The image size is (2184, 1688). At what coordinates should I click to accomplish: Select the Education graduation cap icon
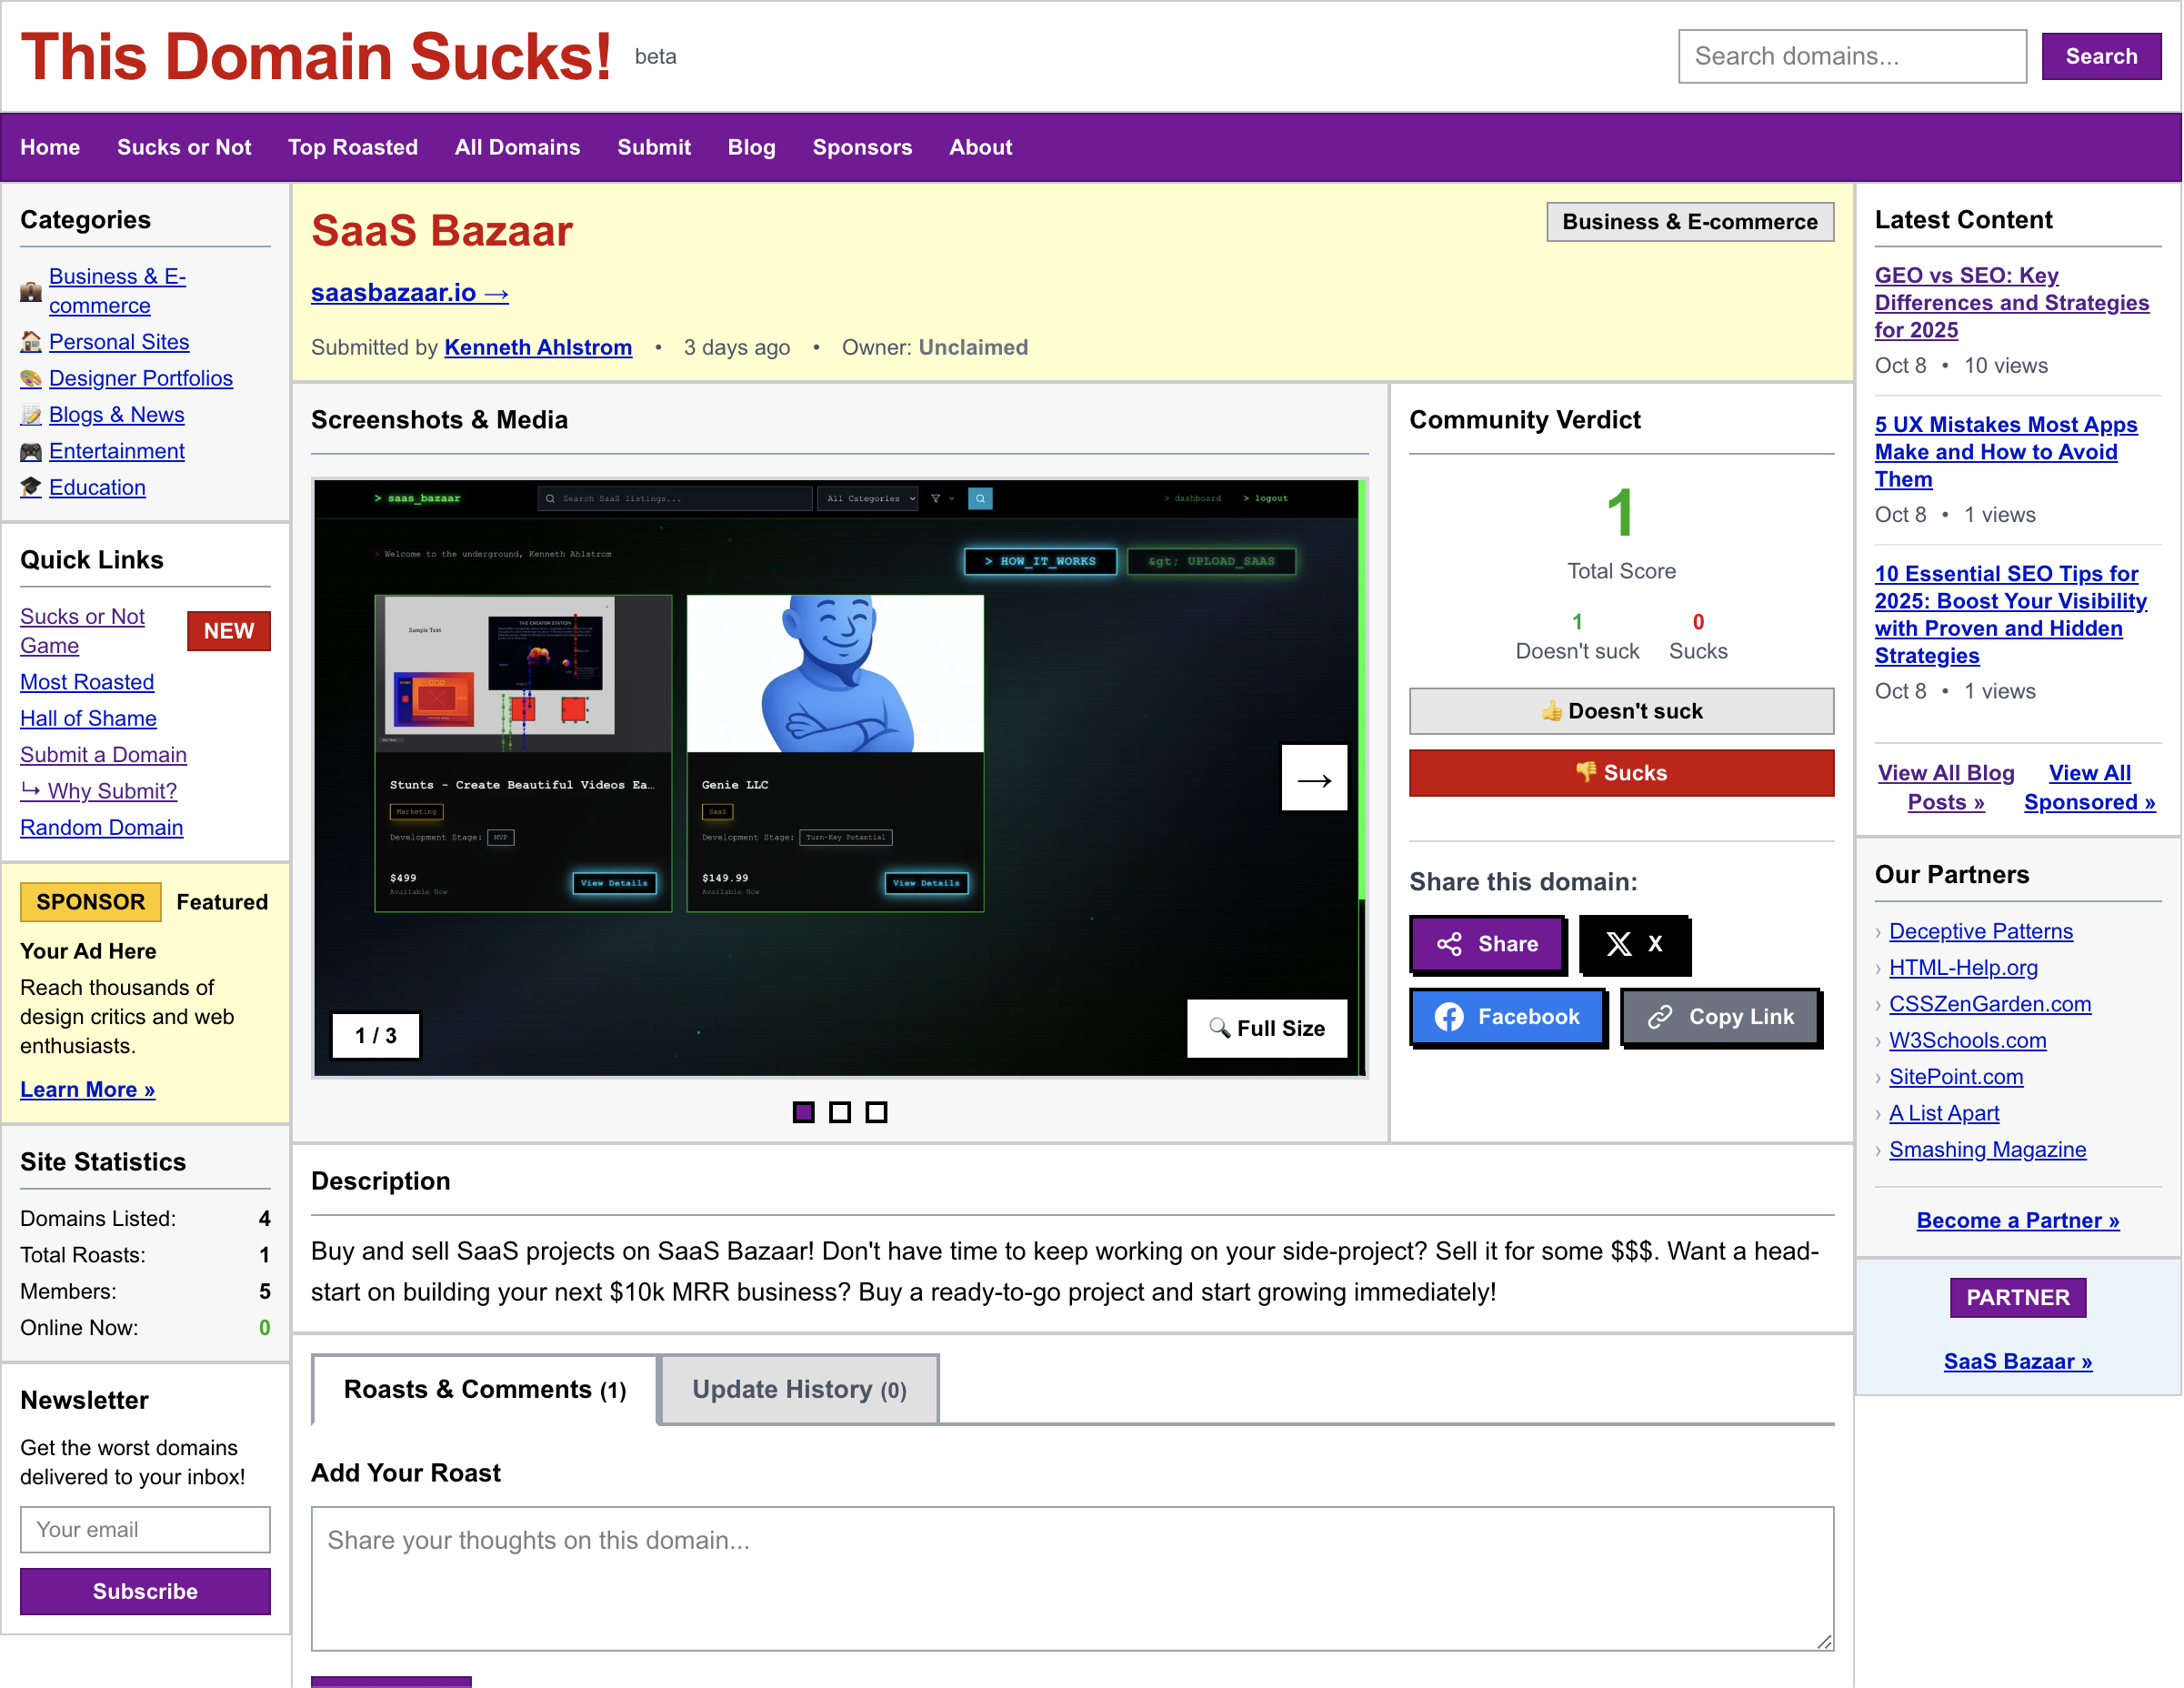[x=32, y=487]
